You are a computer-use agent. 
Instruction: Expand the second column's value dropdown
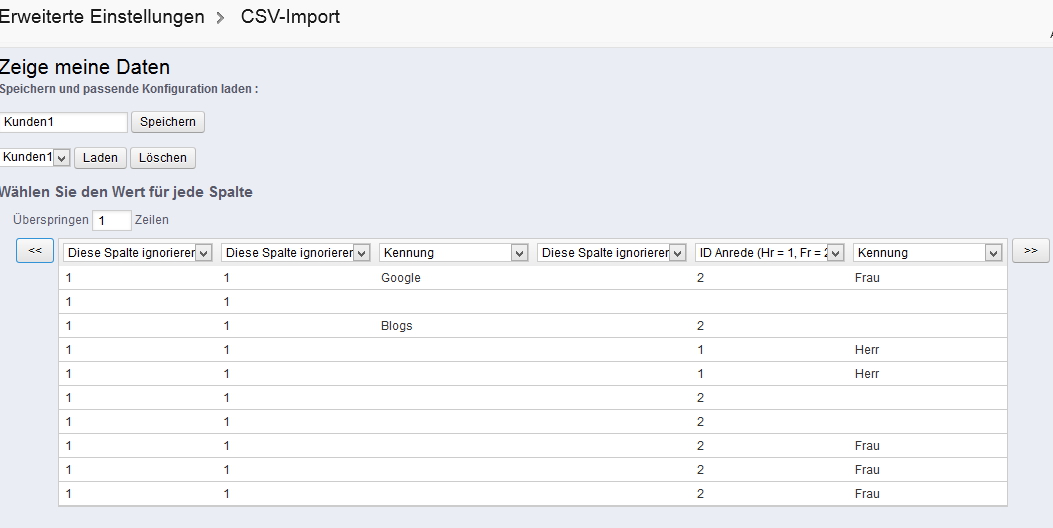click(x=296, y=253)
